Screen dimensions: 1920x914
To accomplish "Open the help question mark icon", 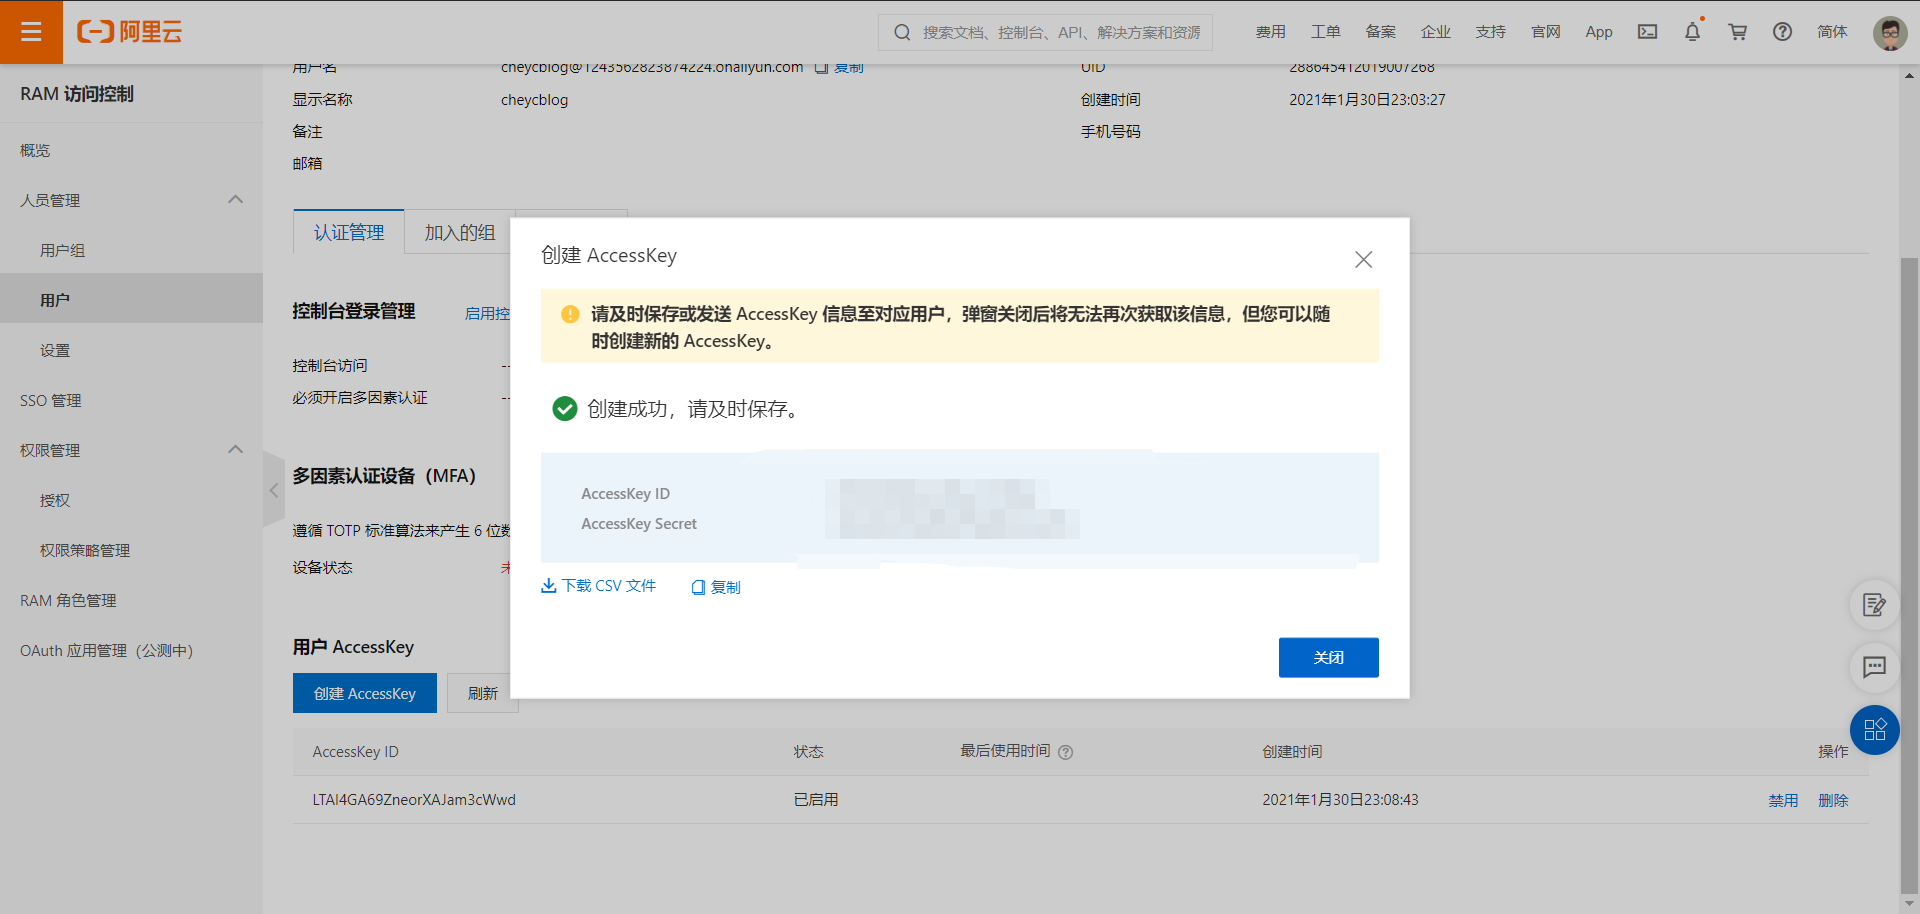I will (x=1782, y=32).
